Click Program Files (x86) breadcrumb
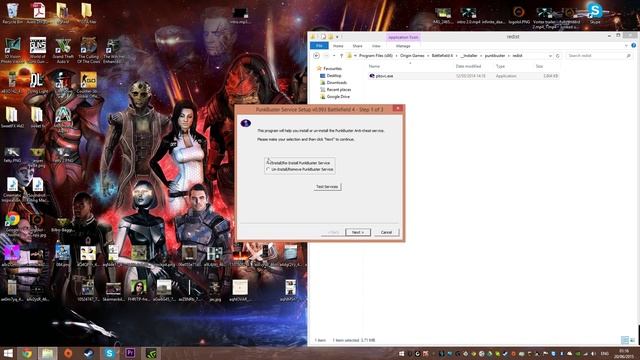 [x=376, y=56]
